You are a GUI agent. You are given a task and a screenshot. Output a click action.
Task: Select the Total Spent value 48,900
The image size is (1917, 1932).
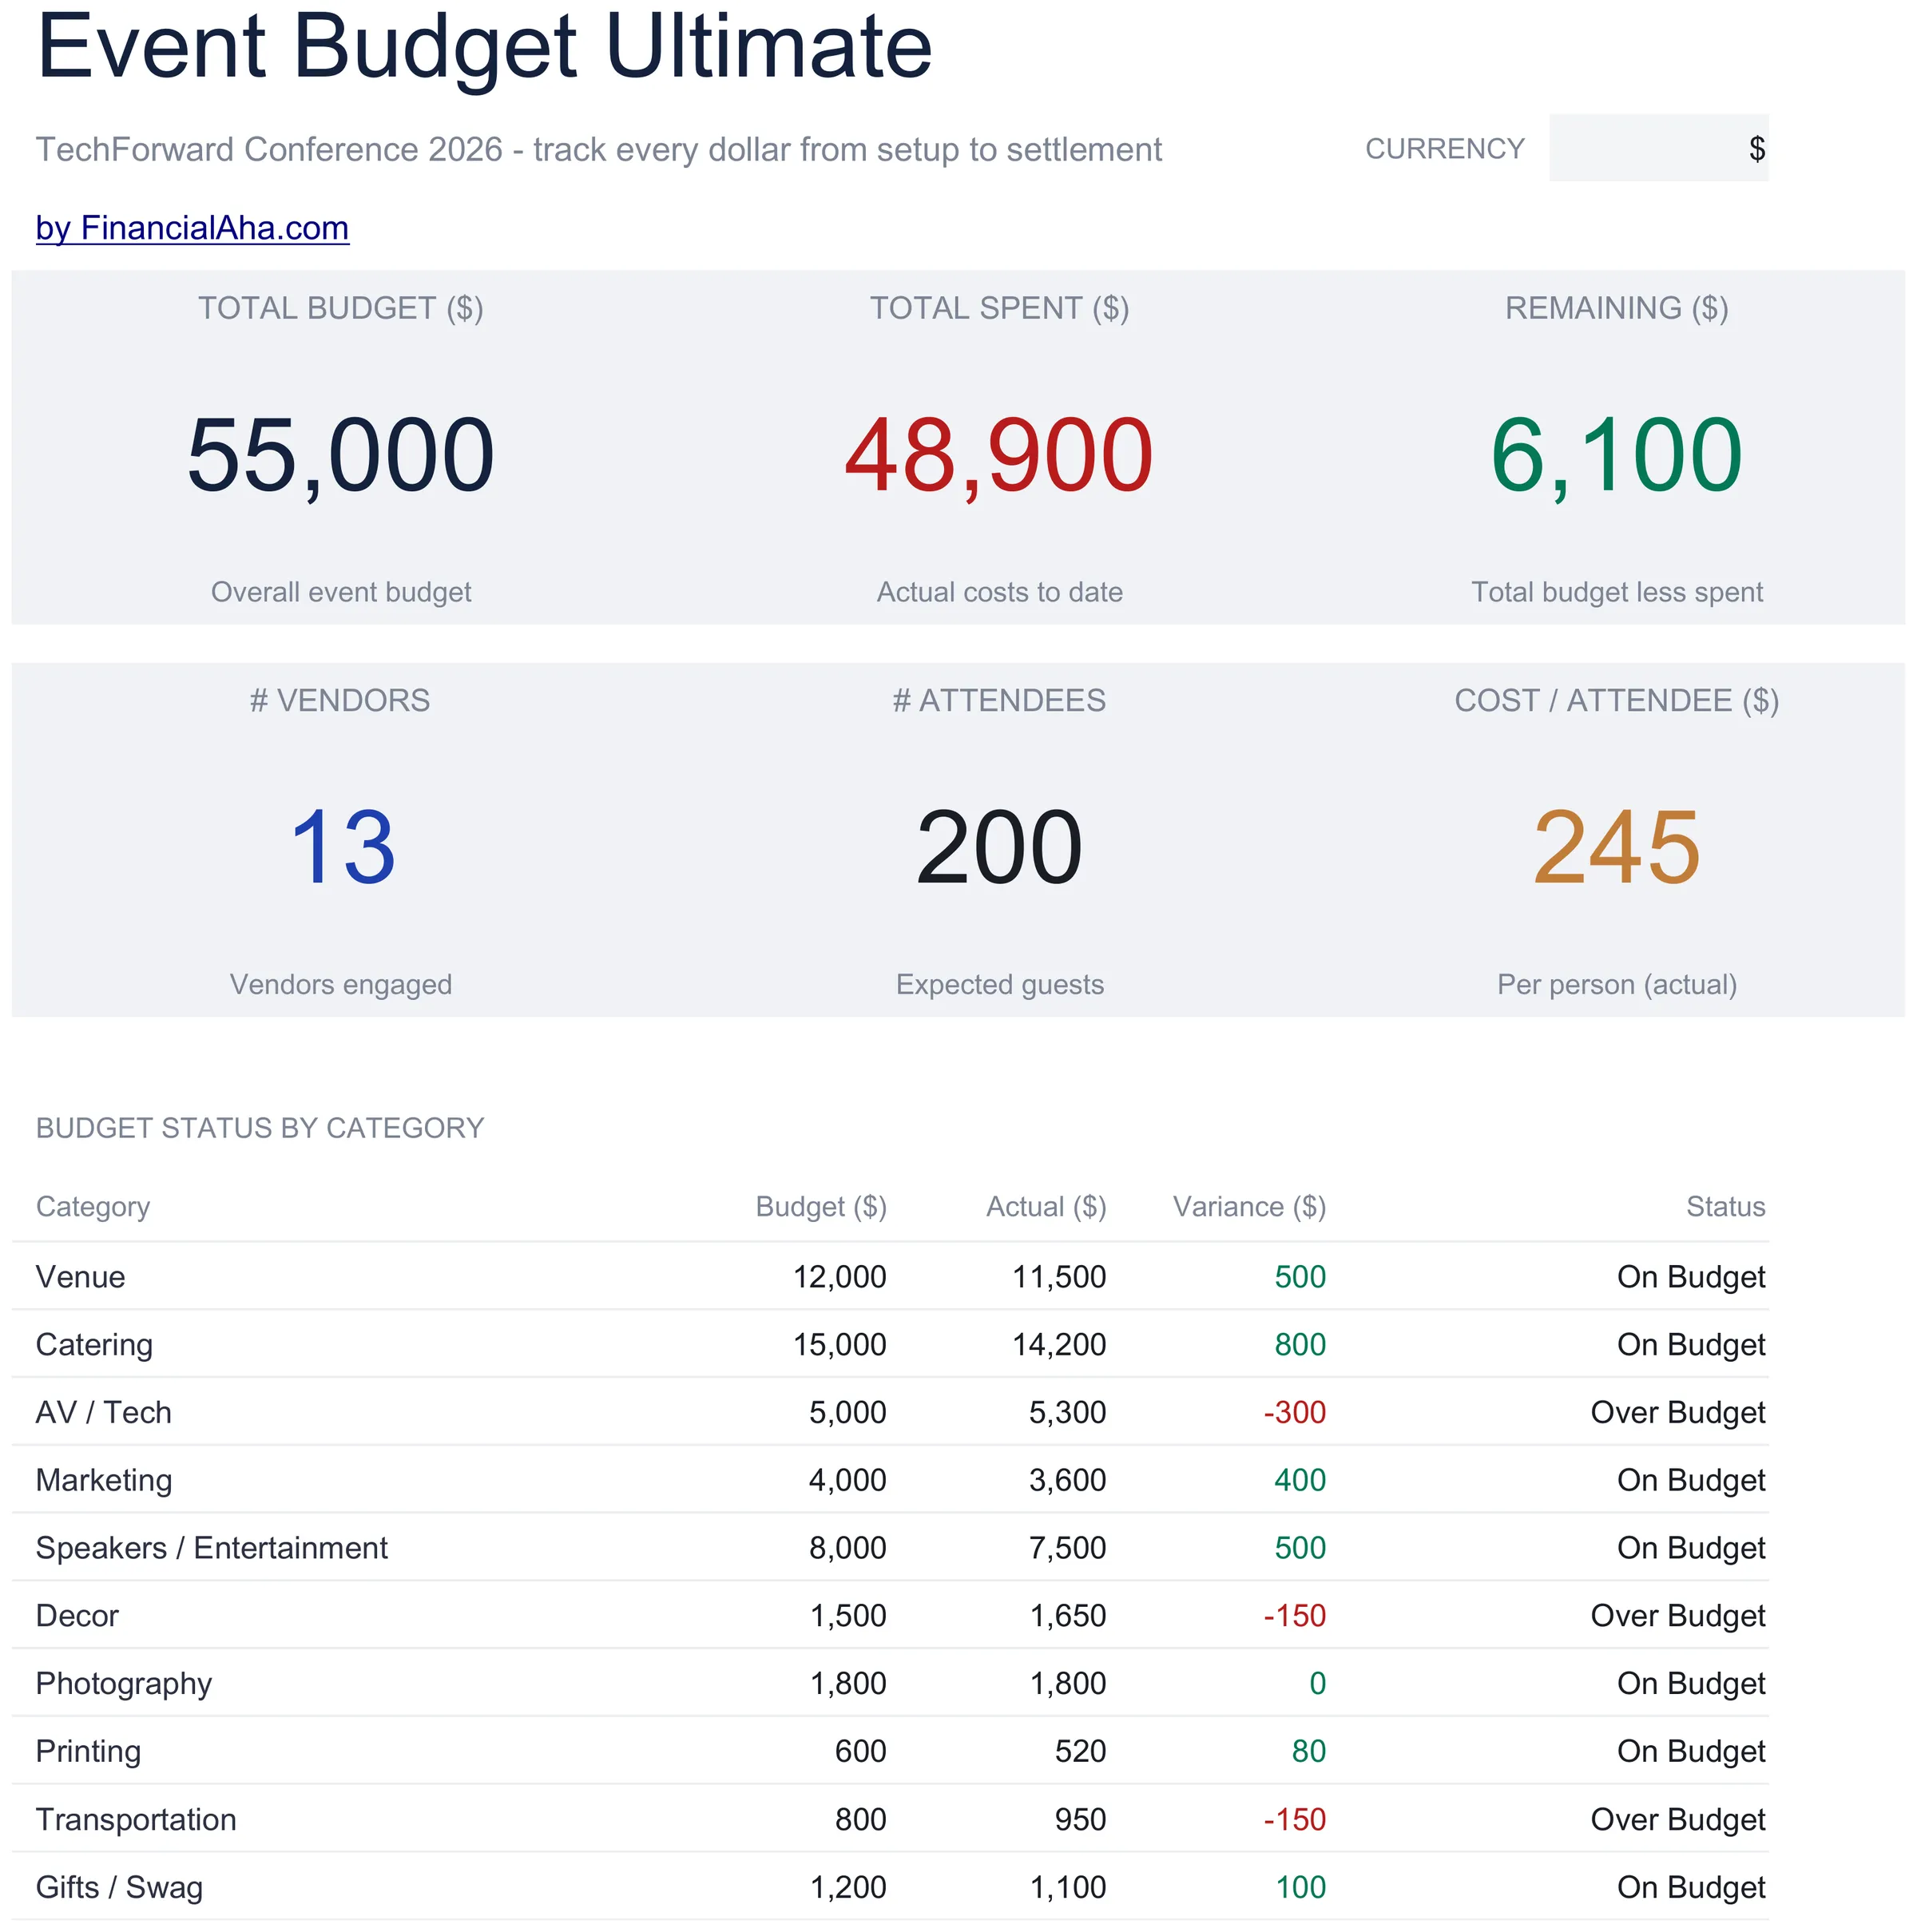coord(999,456)
